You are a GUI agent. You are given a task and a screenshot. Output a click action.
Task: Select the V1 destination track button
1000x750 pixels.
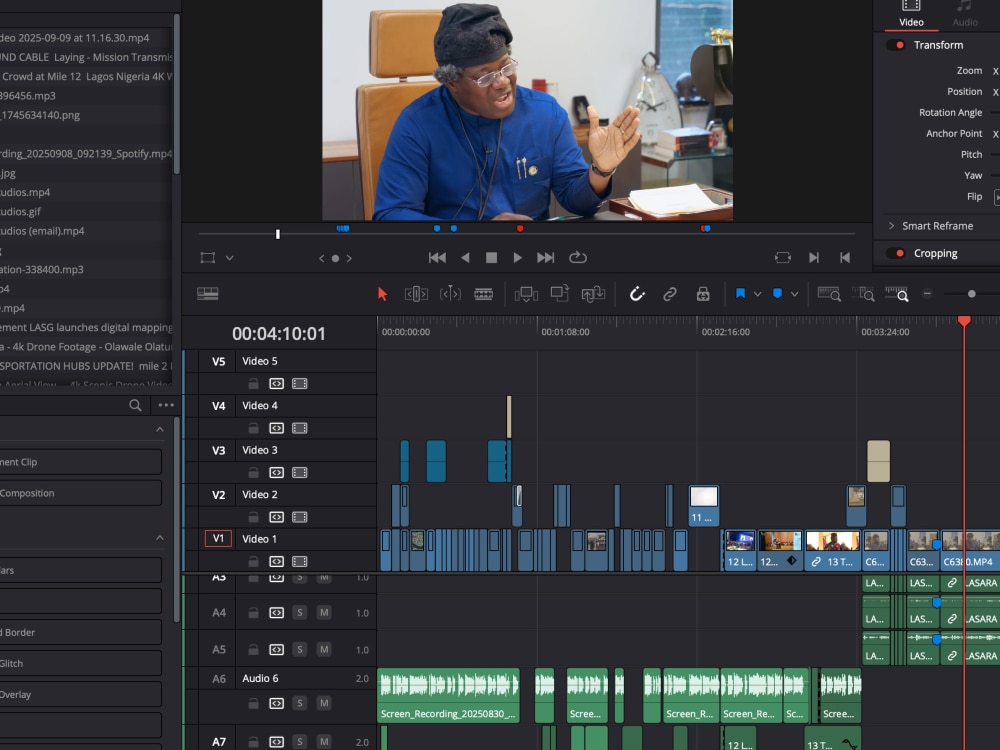218,539
